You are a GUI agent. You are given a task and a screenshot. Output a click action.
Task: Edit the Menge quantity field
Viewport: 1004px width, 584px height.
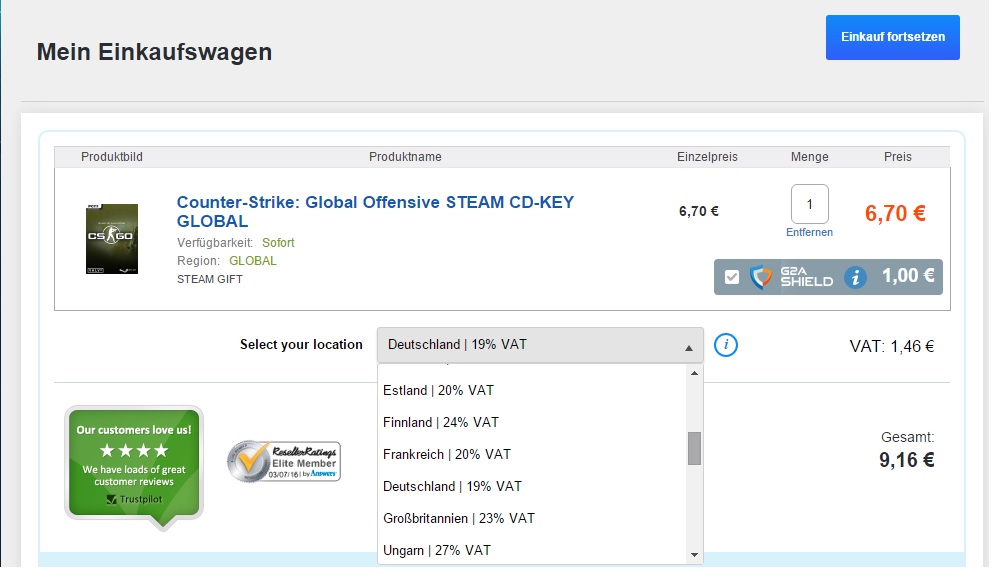[x=809, y=204]
